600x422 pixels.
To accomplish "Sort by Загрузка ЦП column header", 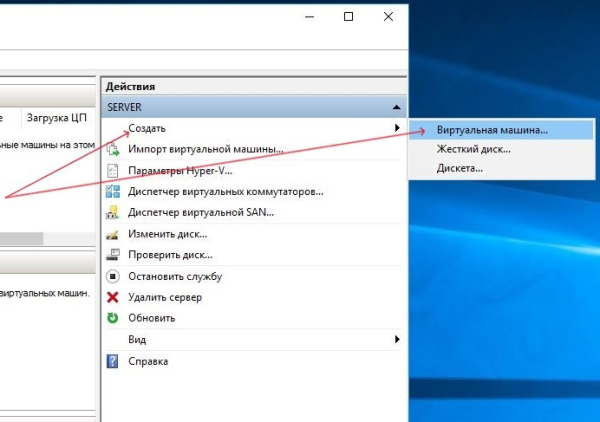I will point(57,117).
